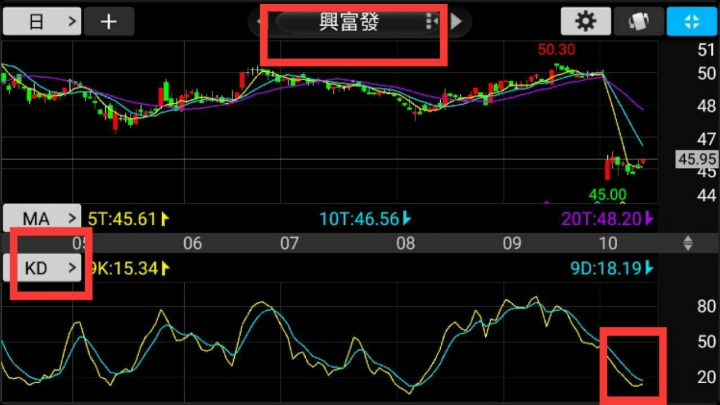Screen dimensions: 720x405
Task: Open the 日 period selector
Action: coord(42,22)
